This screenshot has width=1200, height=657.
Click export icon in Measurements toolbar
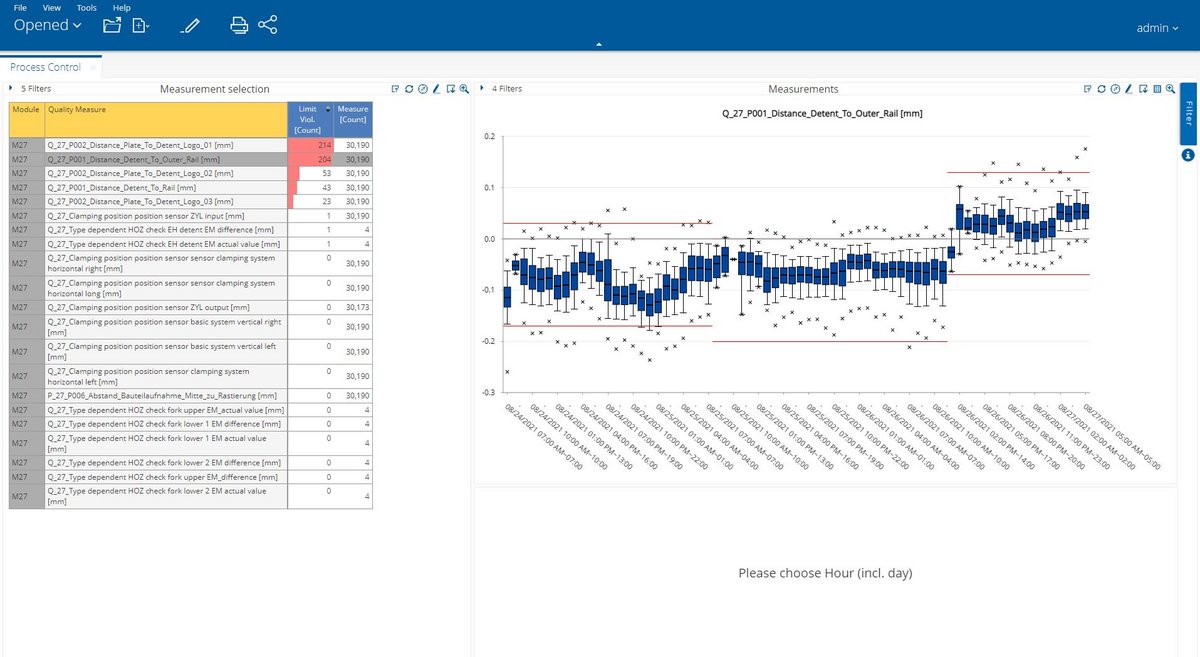[1142, 89]
